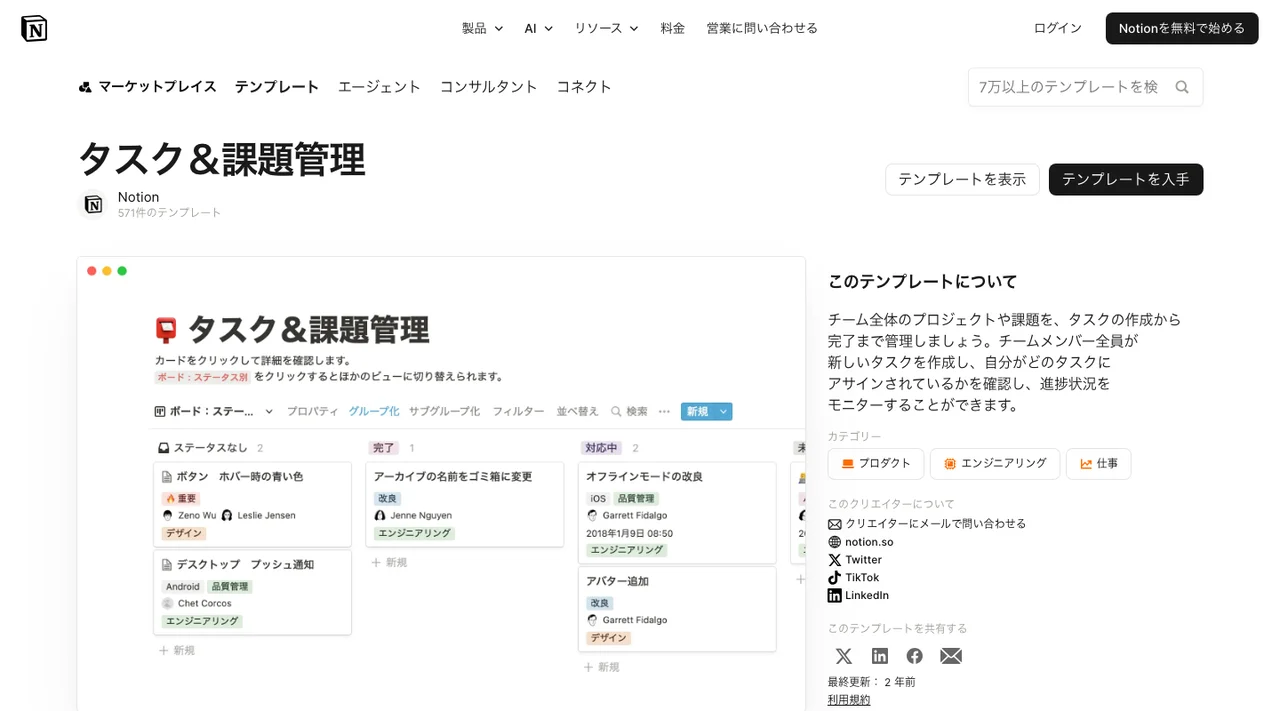1280x711 pixels.
Task: Select the テンプレート tab
Action: [x=277, y=87]
